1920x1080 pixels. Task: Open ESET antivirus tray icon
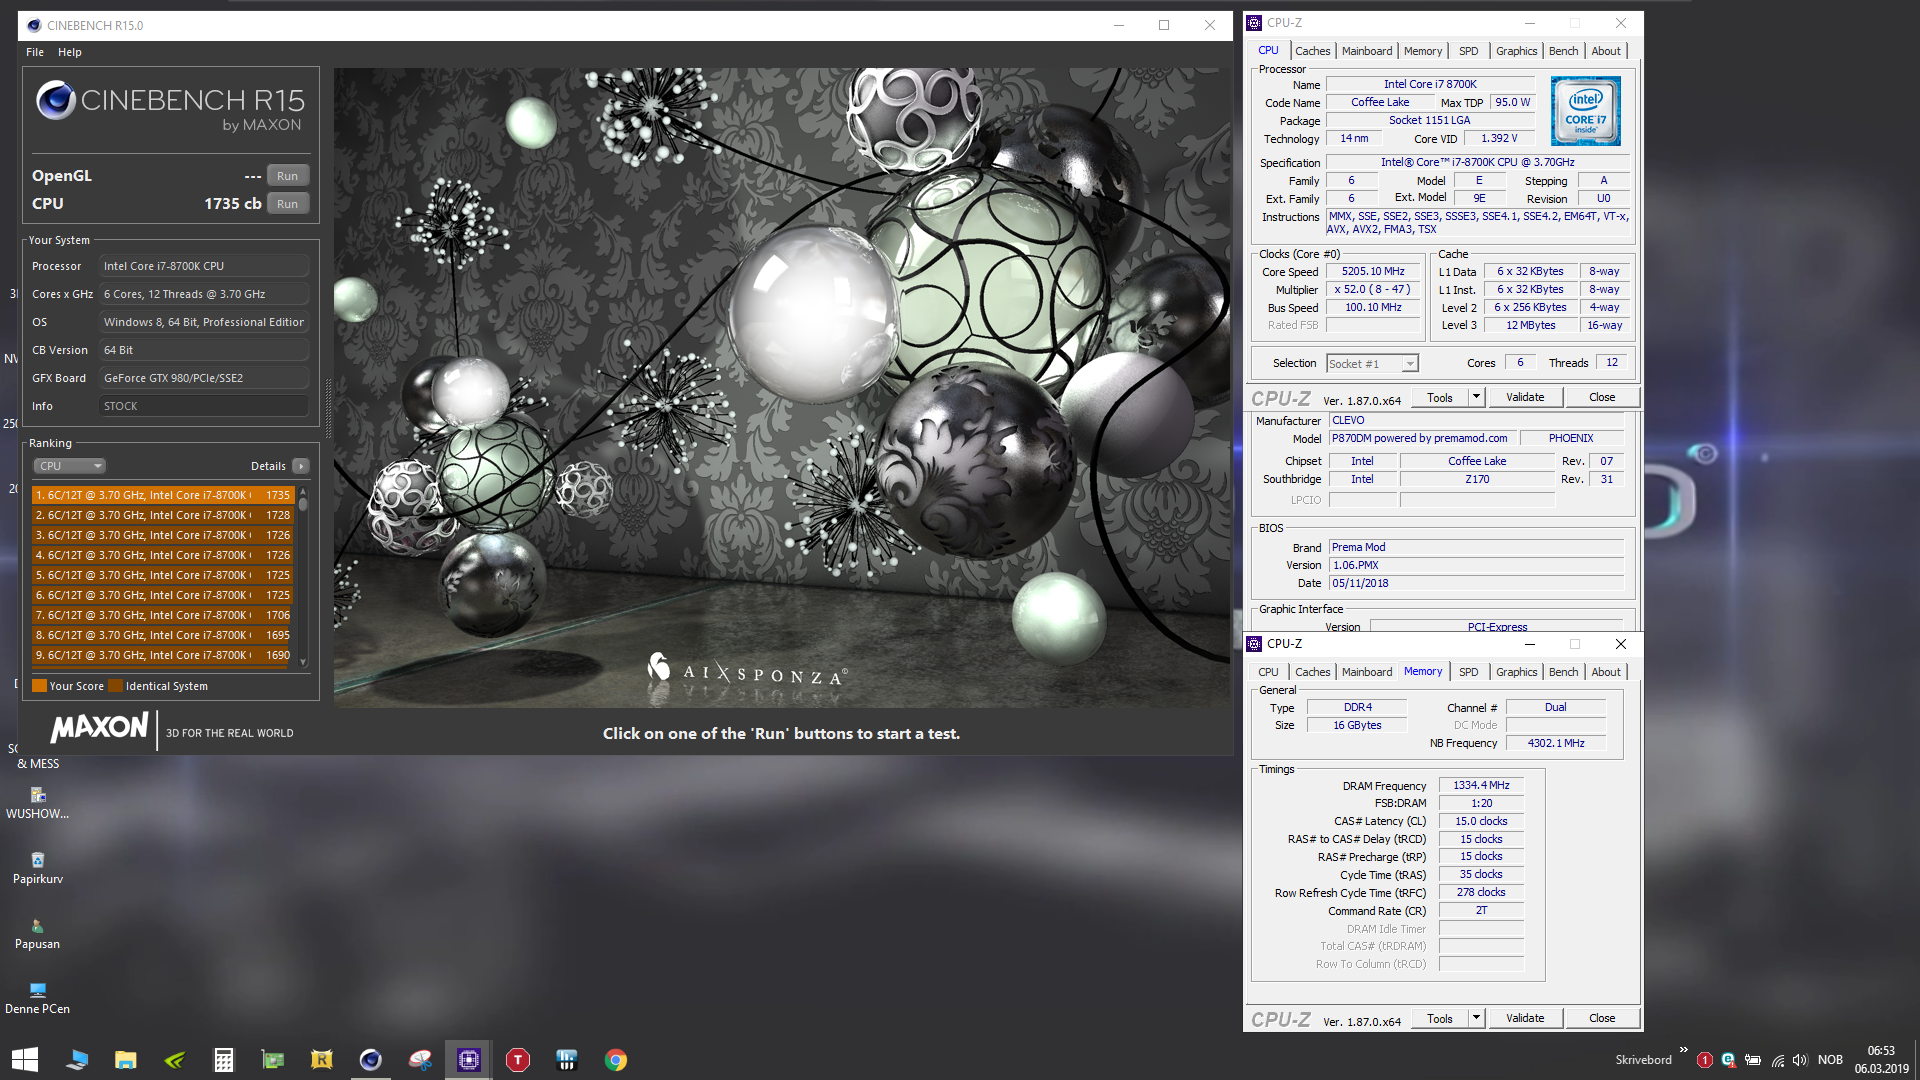coord(1729,1060)
